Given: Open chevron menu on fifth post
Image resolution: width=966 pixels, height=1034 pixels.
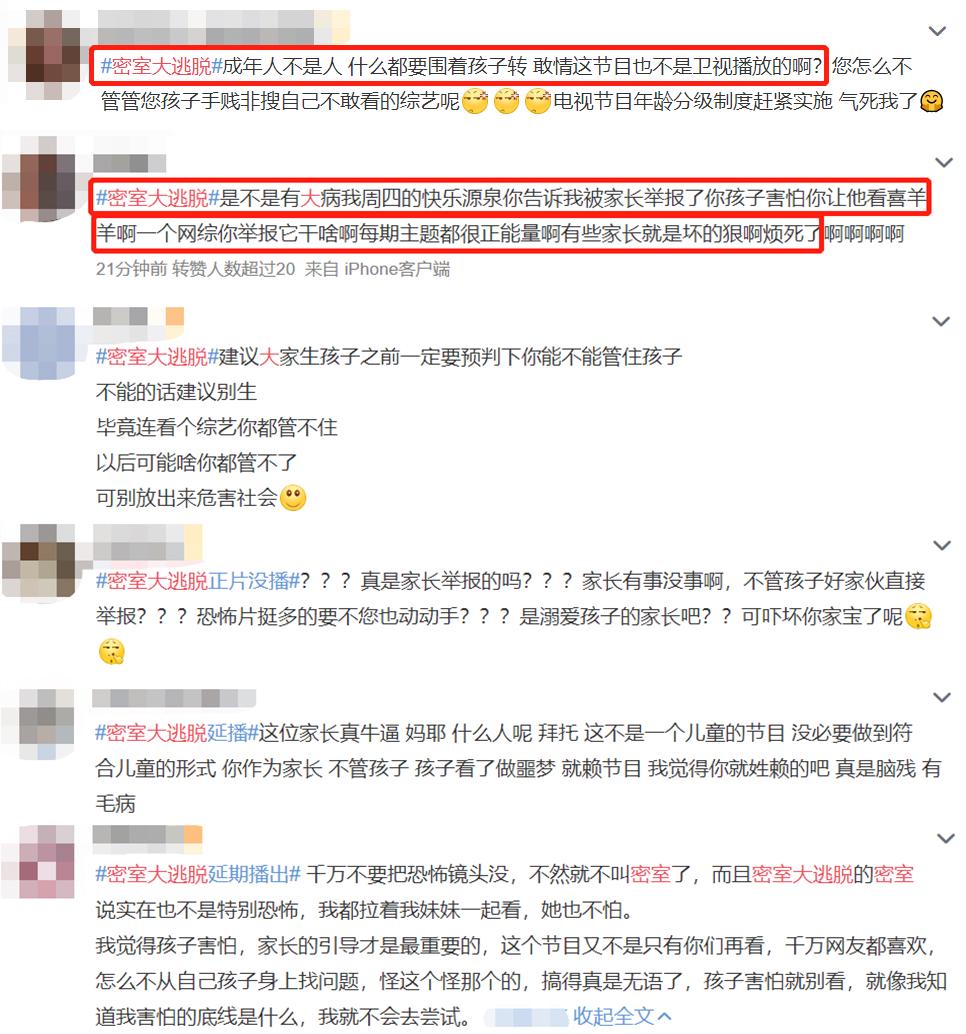Looking at the screenshot, I should 942,697.
